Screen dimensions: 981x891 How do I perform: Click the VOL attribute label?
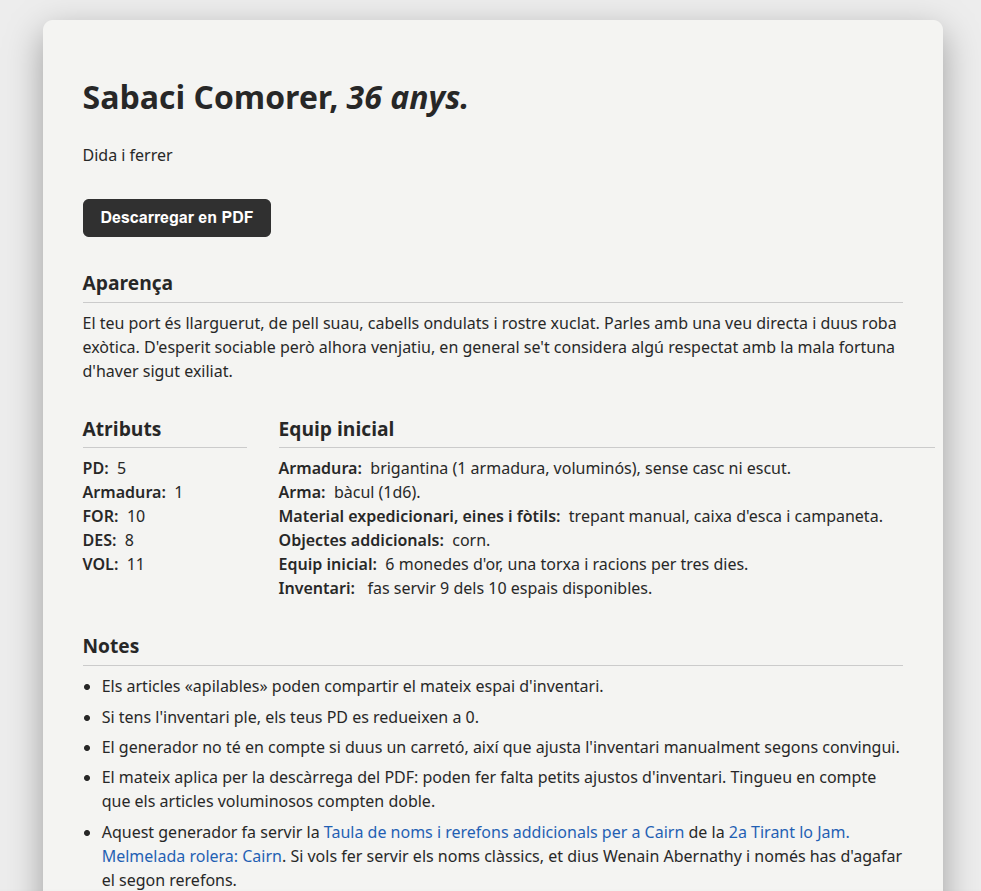tap(100, 564)
